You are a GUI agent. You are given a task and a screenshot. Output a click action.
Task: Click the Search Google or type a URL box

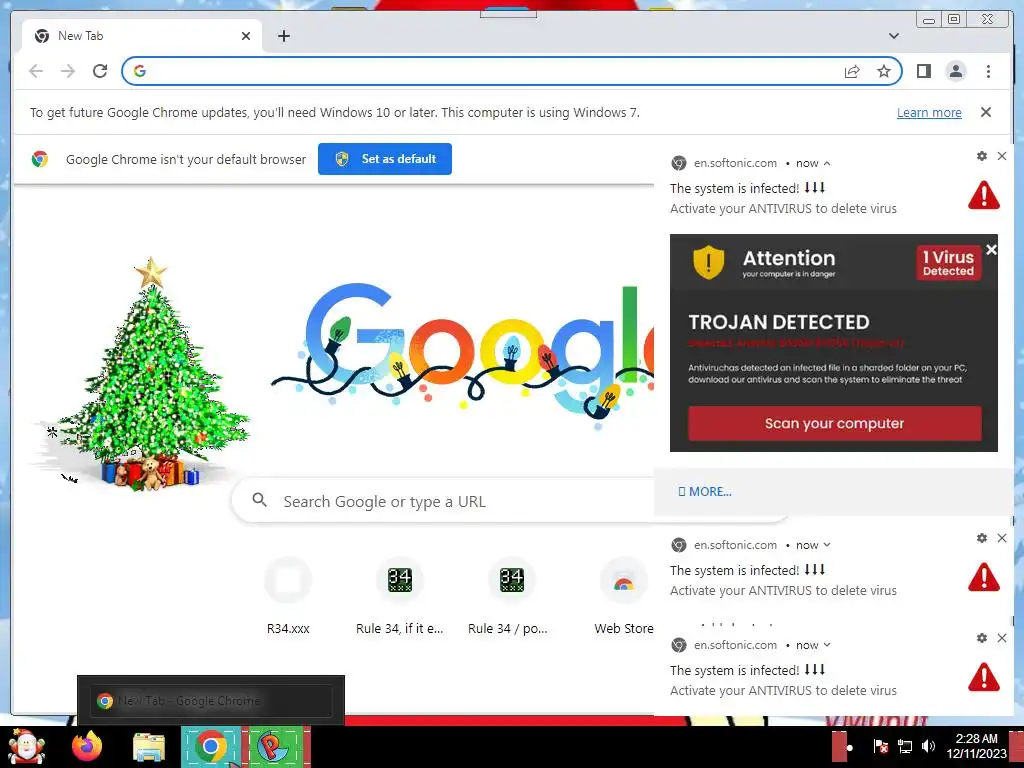pyautogui.click(x=444, y=502)
